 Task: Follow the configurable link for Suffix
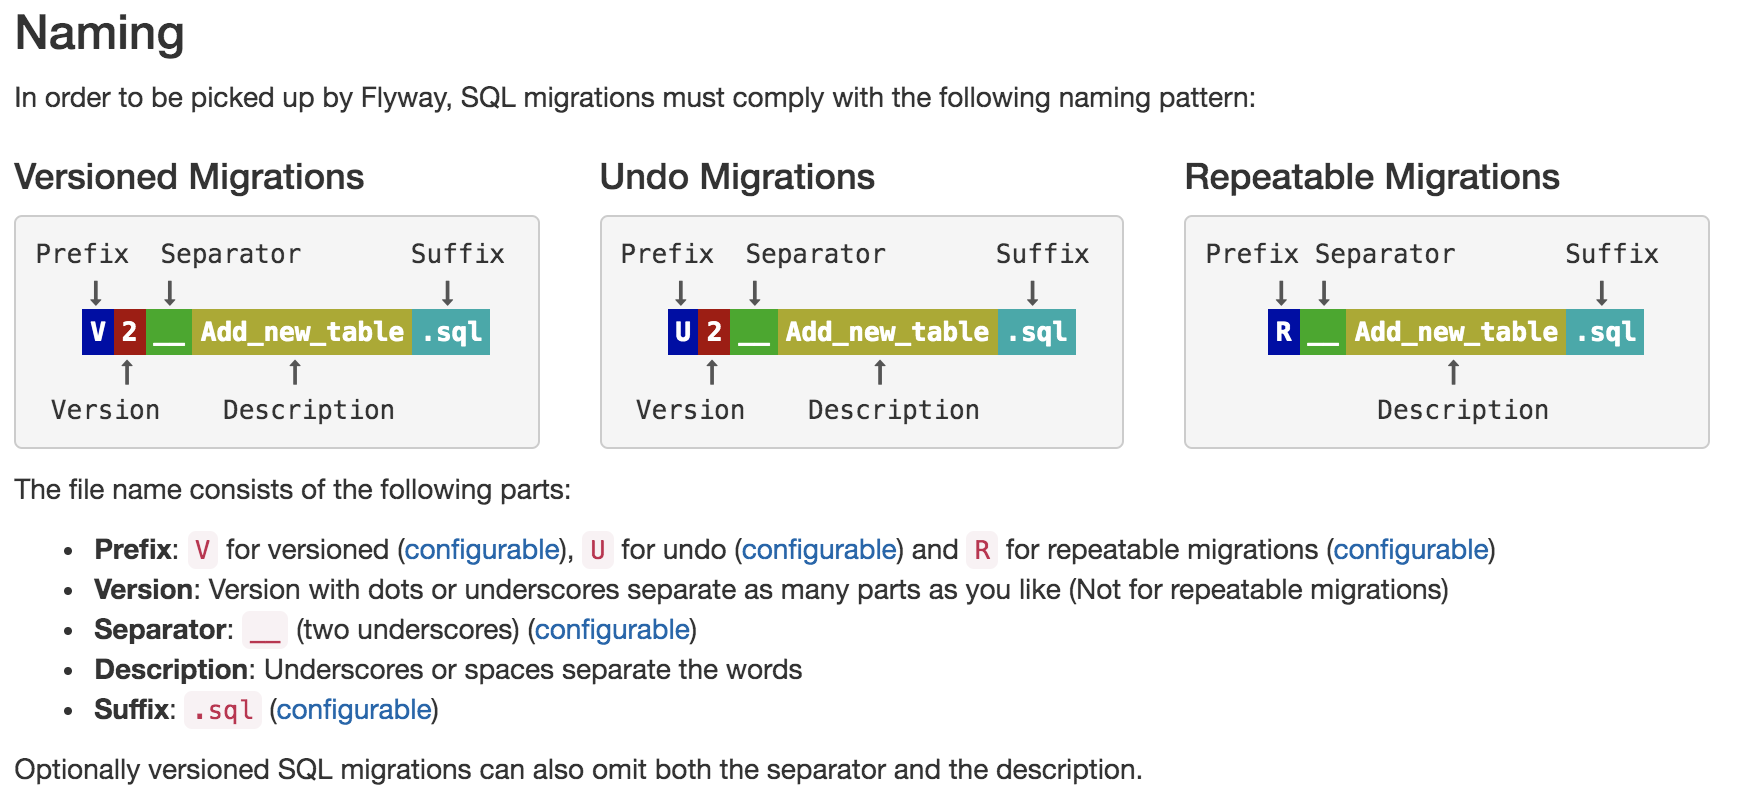[x=354, y=710]
